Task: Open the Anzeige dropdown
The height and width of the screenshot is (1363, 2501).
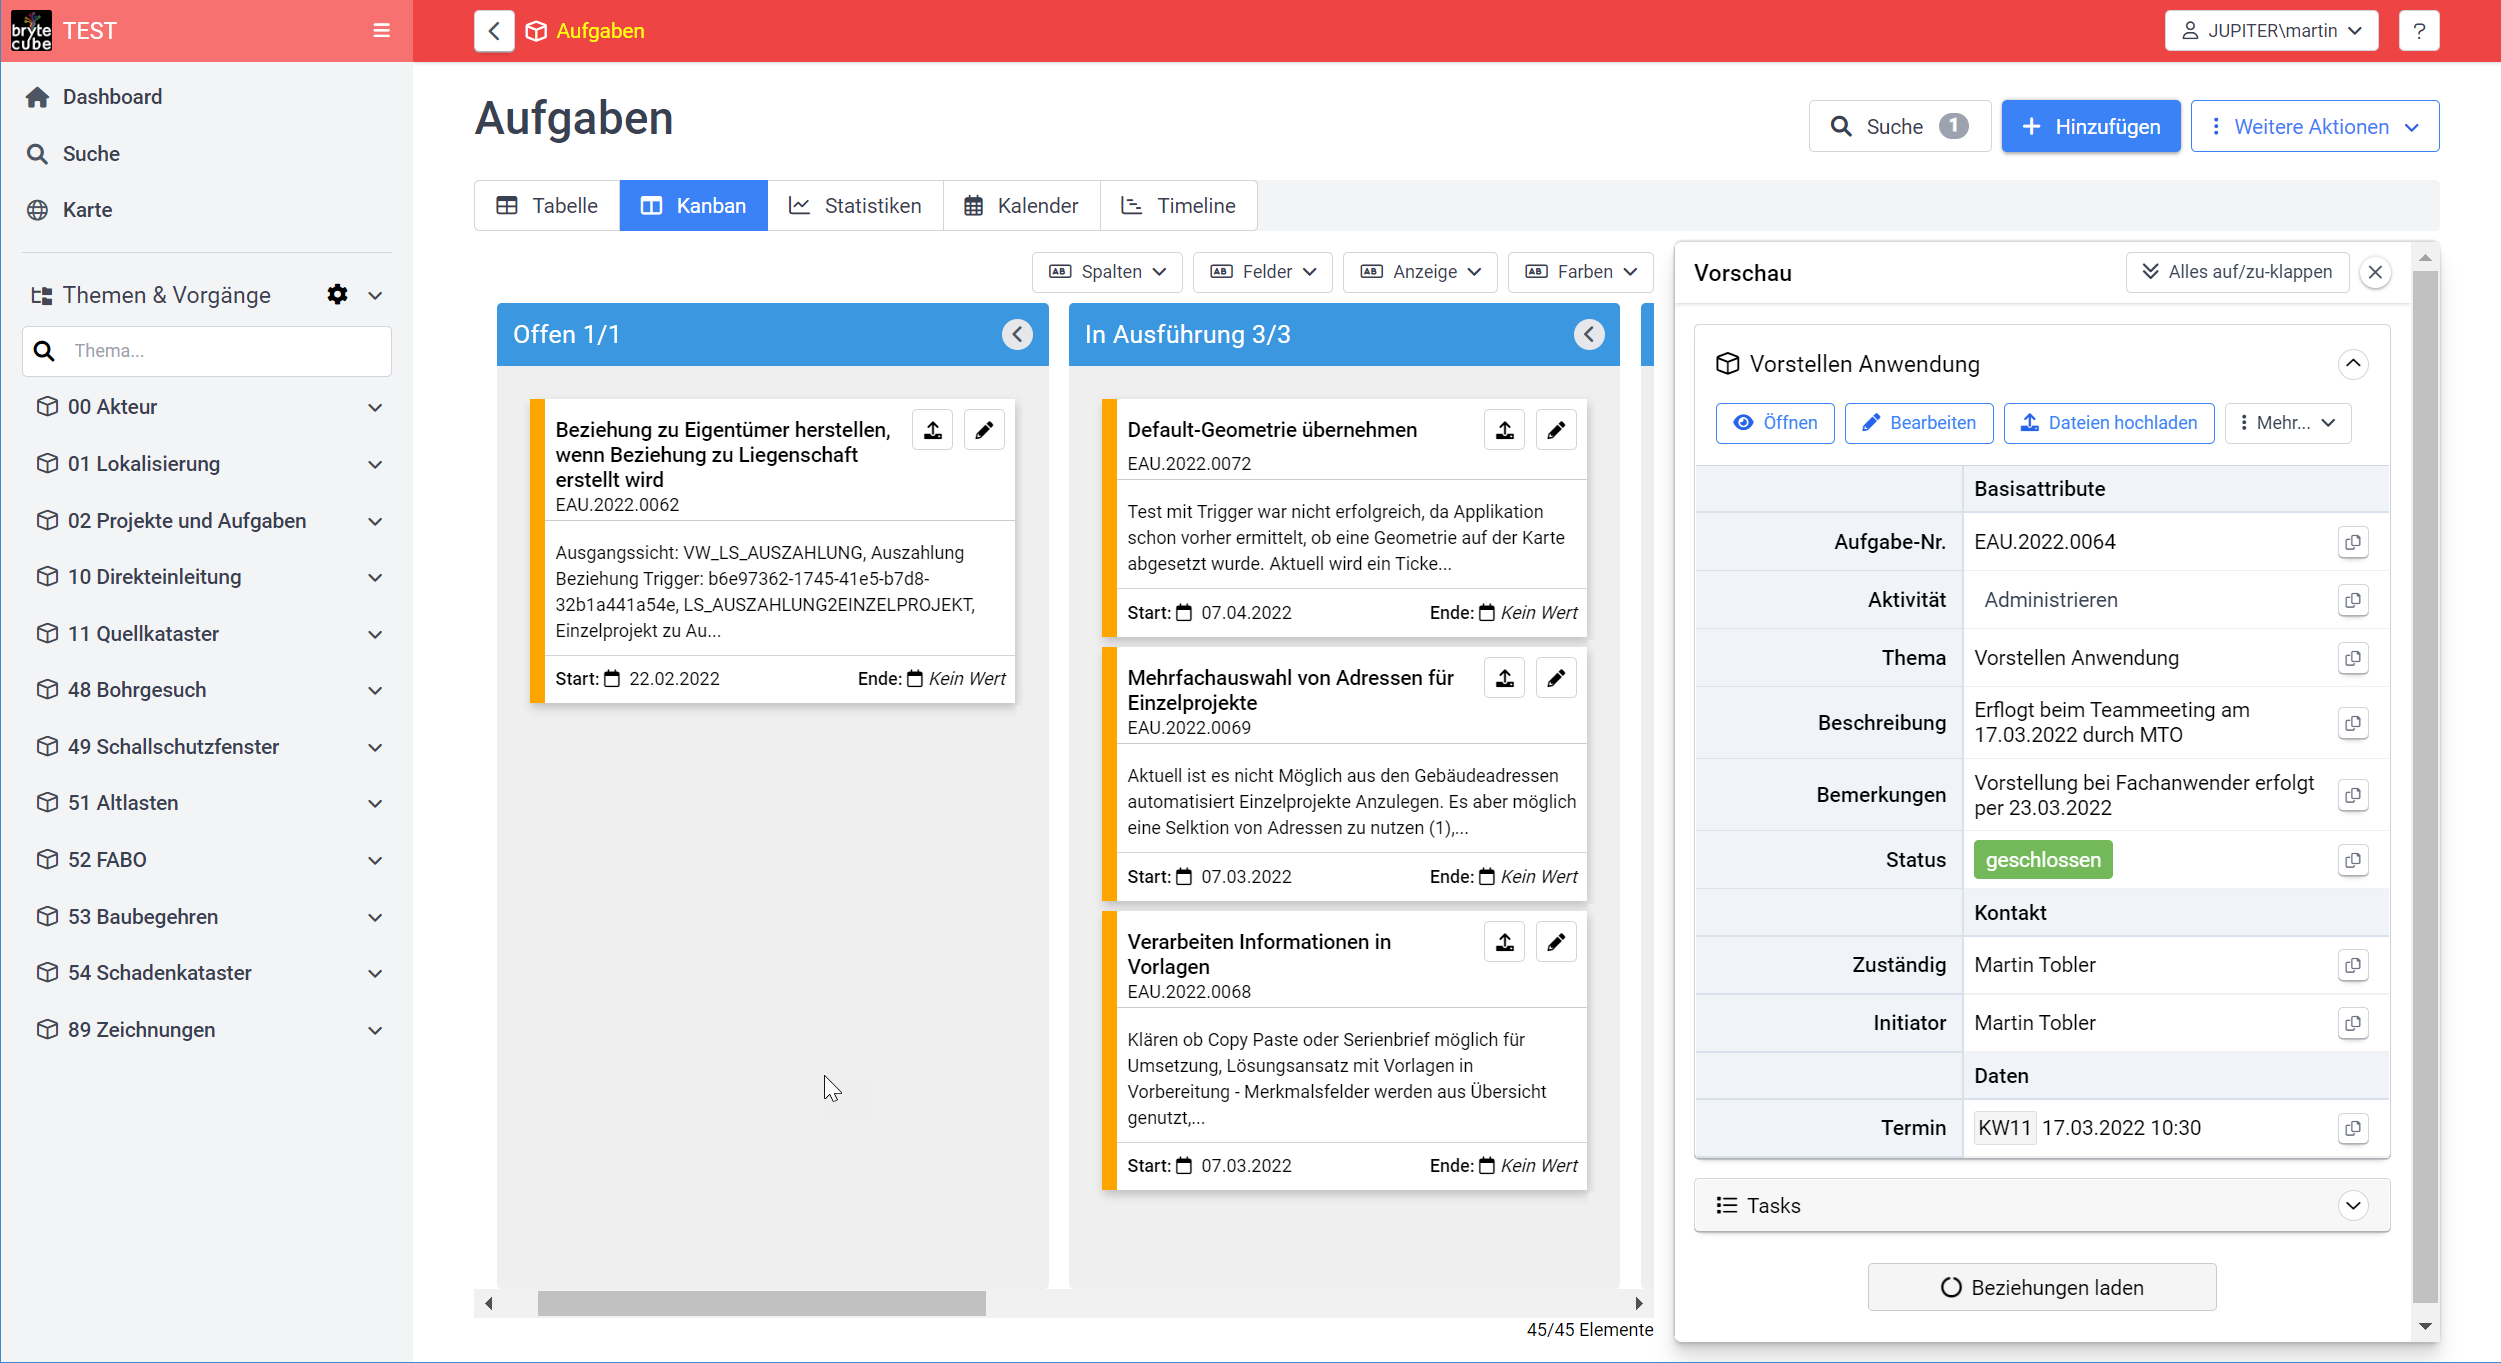Action: (1420, 272)
